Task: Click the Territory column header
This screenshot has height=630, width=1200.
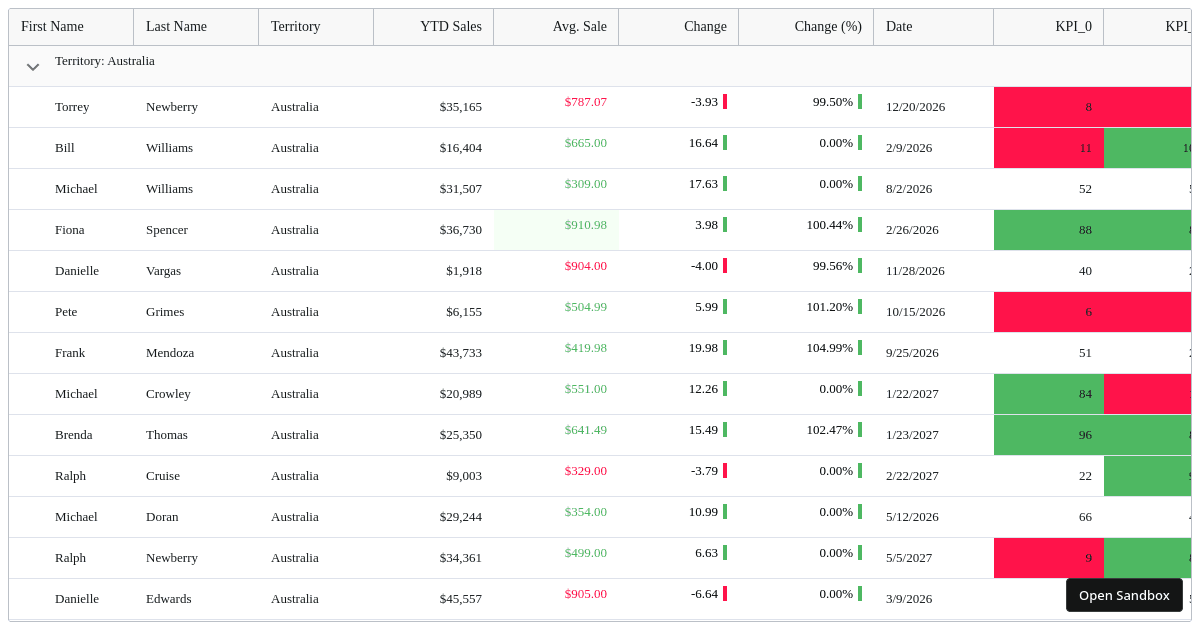Action: pos(316,27)
